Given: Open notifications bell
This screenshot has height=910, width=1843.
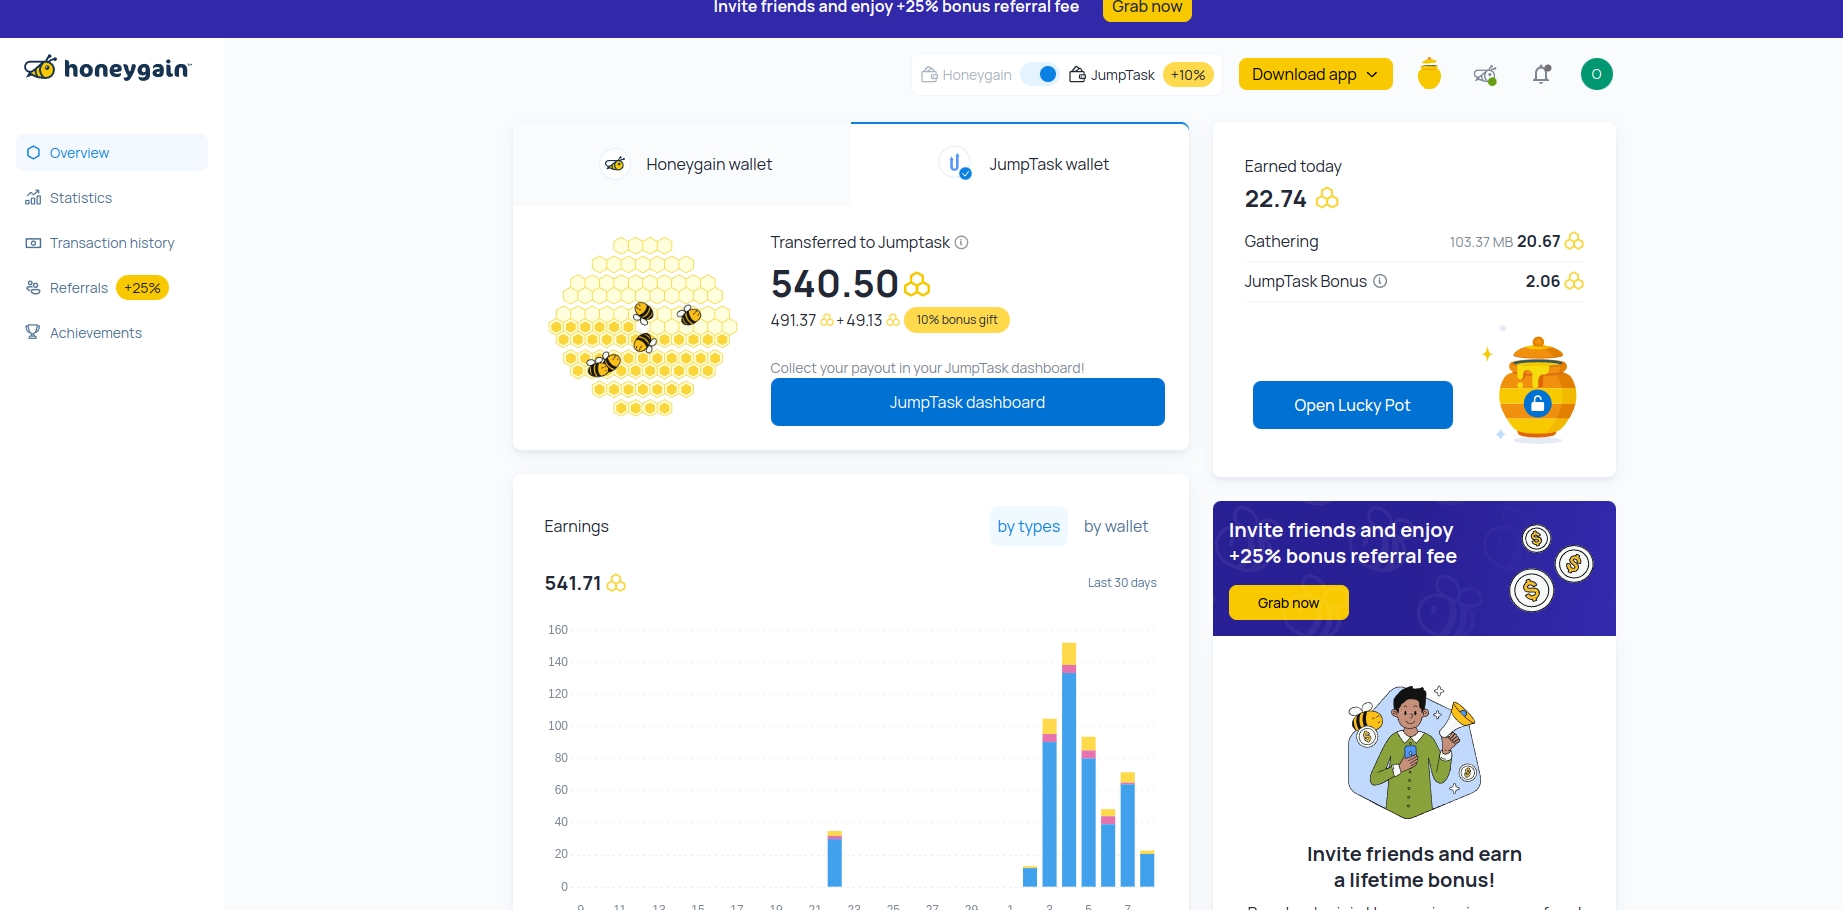Looking at the screenshot, I should point(1541,74).
